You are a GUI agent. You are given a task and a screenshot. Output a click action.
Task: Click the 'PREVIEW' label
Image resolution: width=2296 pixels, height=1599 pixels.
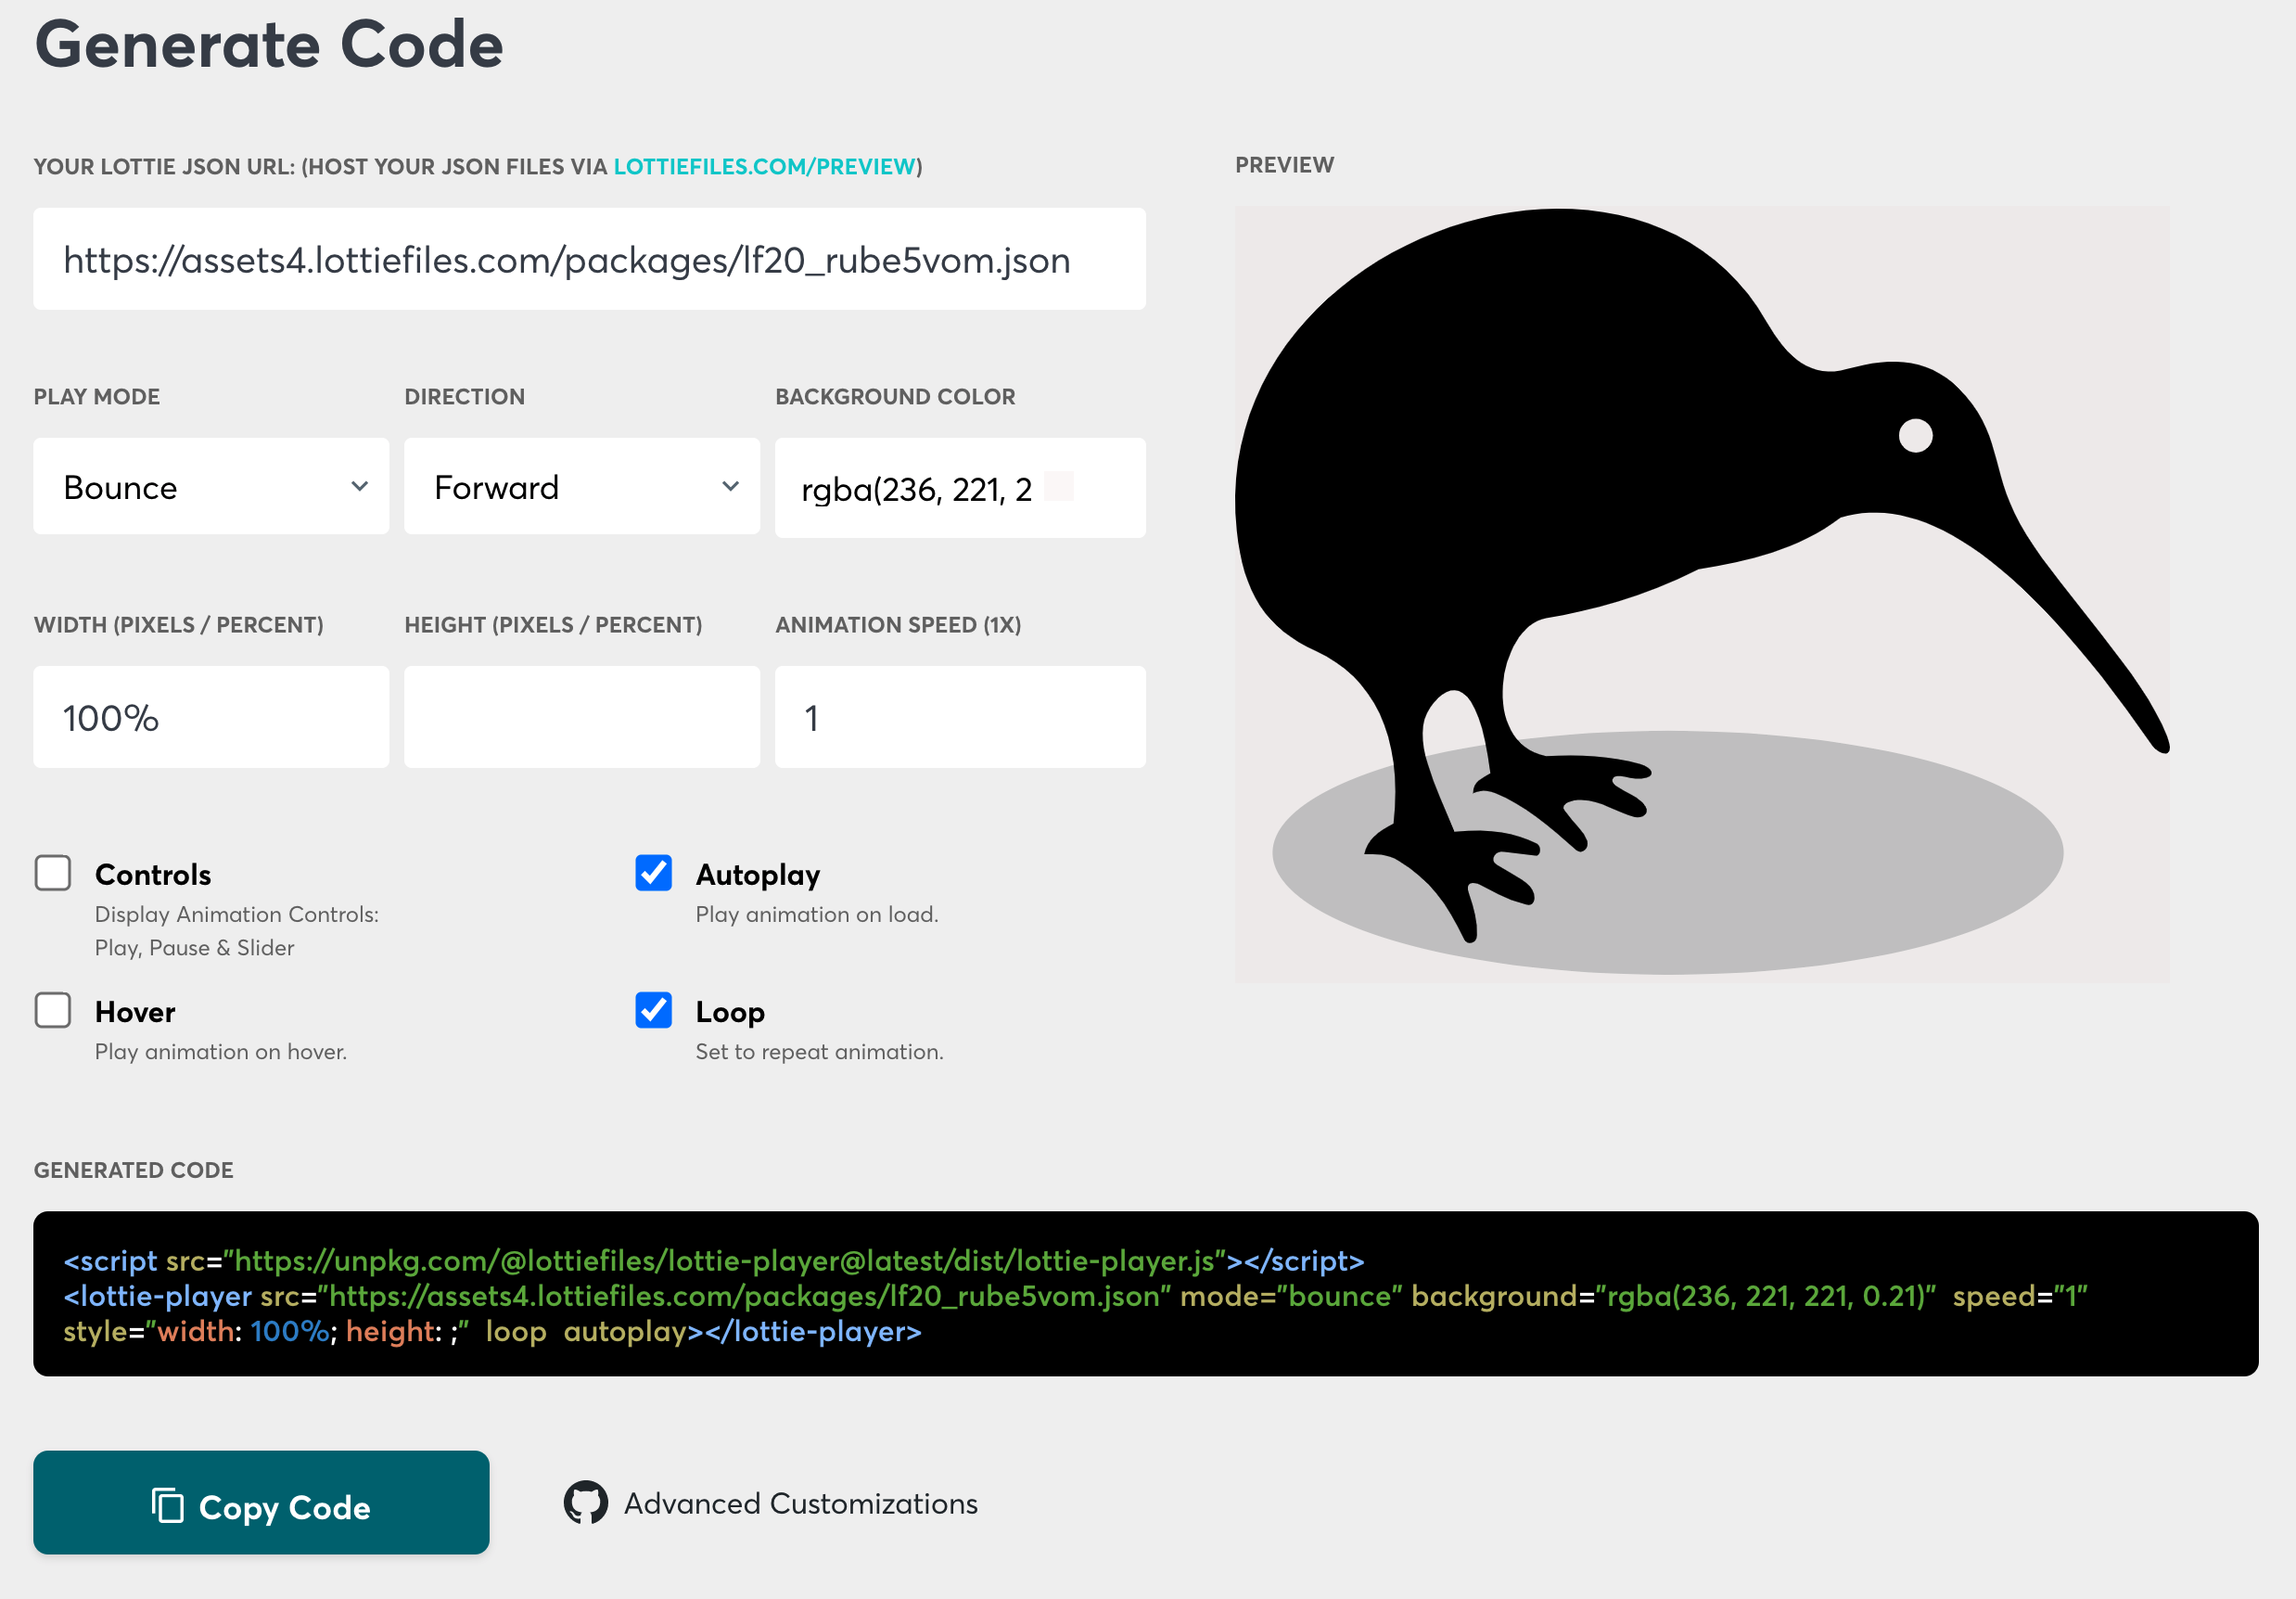click(x=1284, y=165)
